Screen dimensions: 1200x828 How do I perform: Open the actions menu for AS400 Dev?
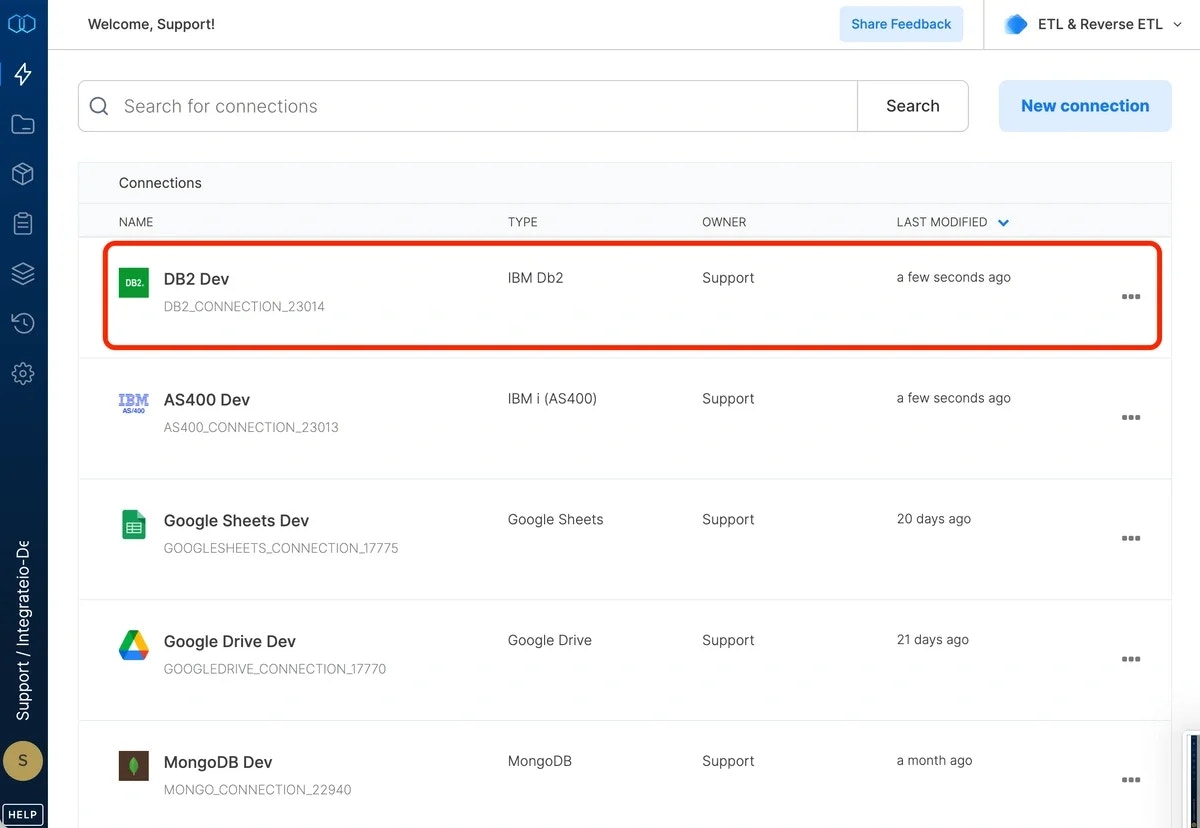[x=1131, y=417]
